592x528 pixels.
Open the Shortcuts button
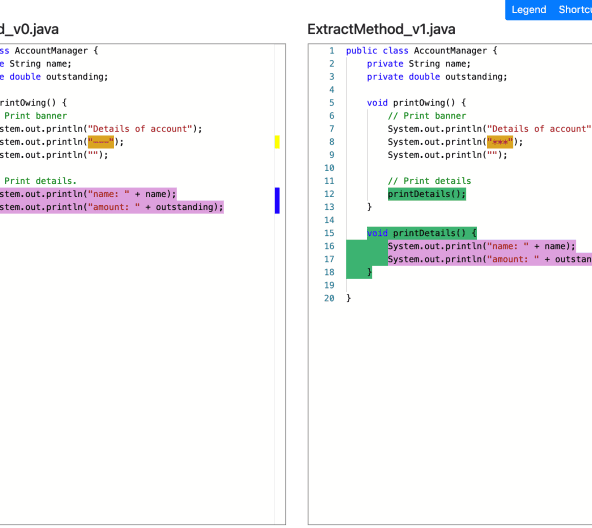575,9
